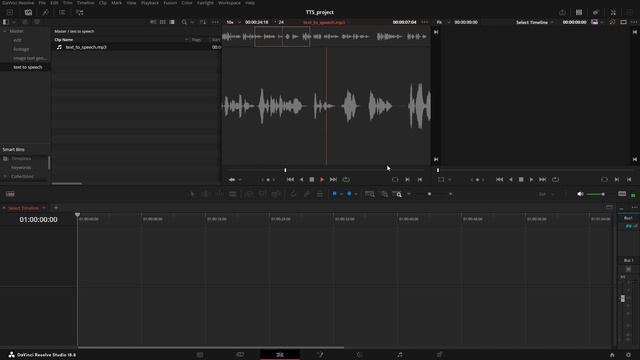Image resolution: width=640 pixels, height=360 pixels.
Task: Mark out point in source viewer
Action: coord(420,180)
